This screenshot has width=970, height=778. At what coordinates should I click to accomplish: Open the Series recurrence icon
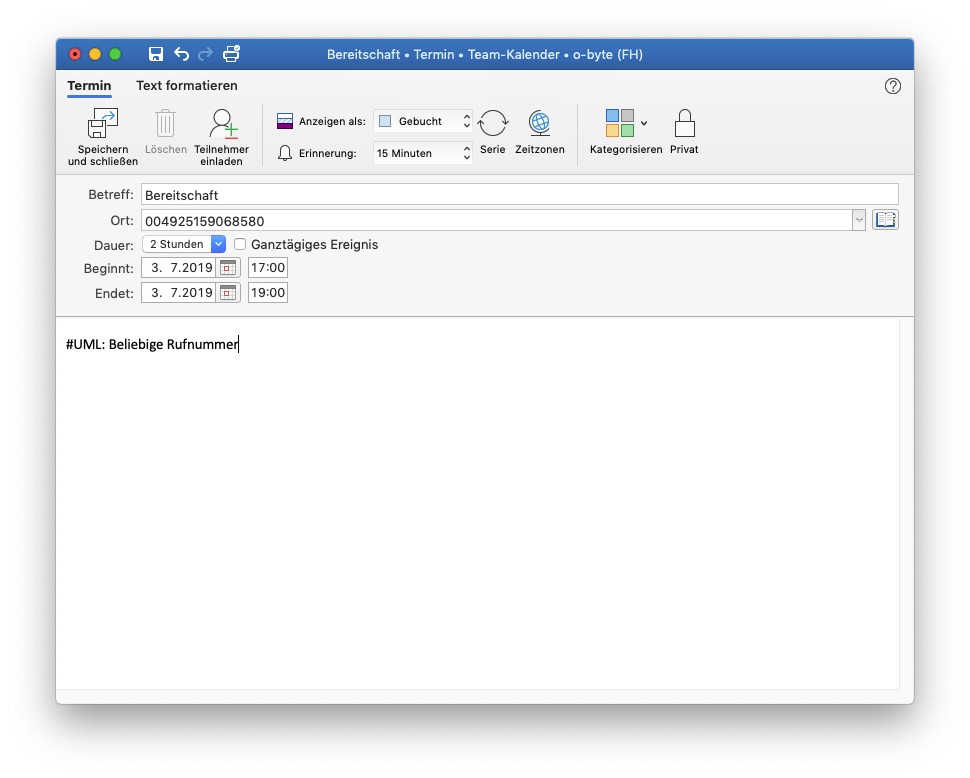click(492, 124)
